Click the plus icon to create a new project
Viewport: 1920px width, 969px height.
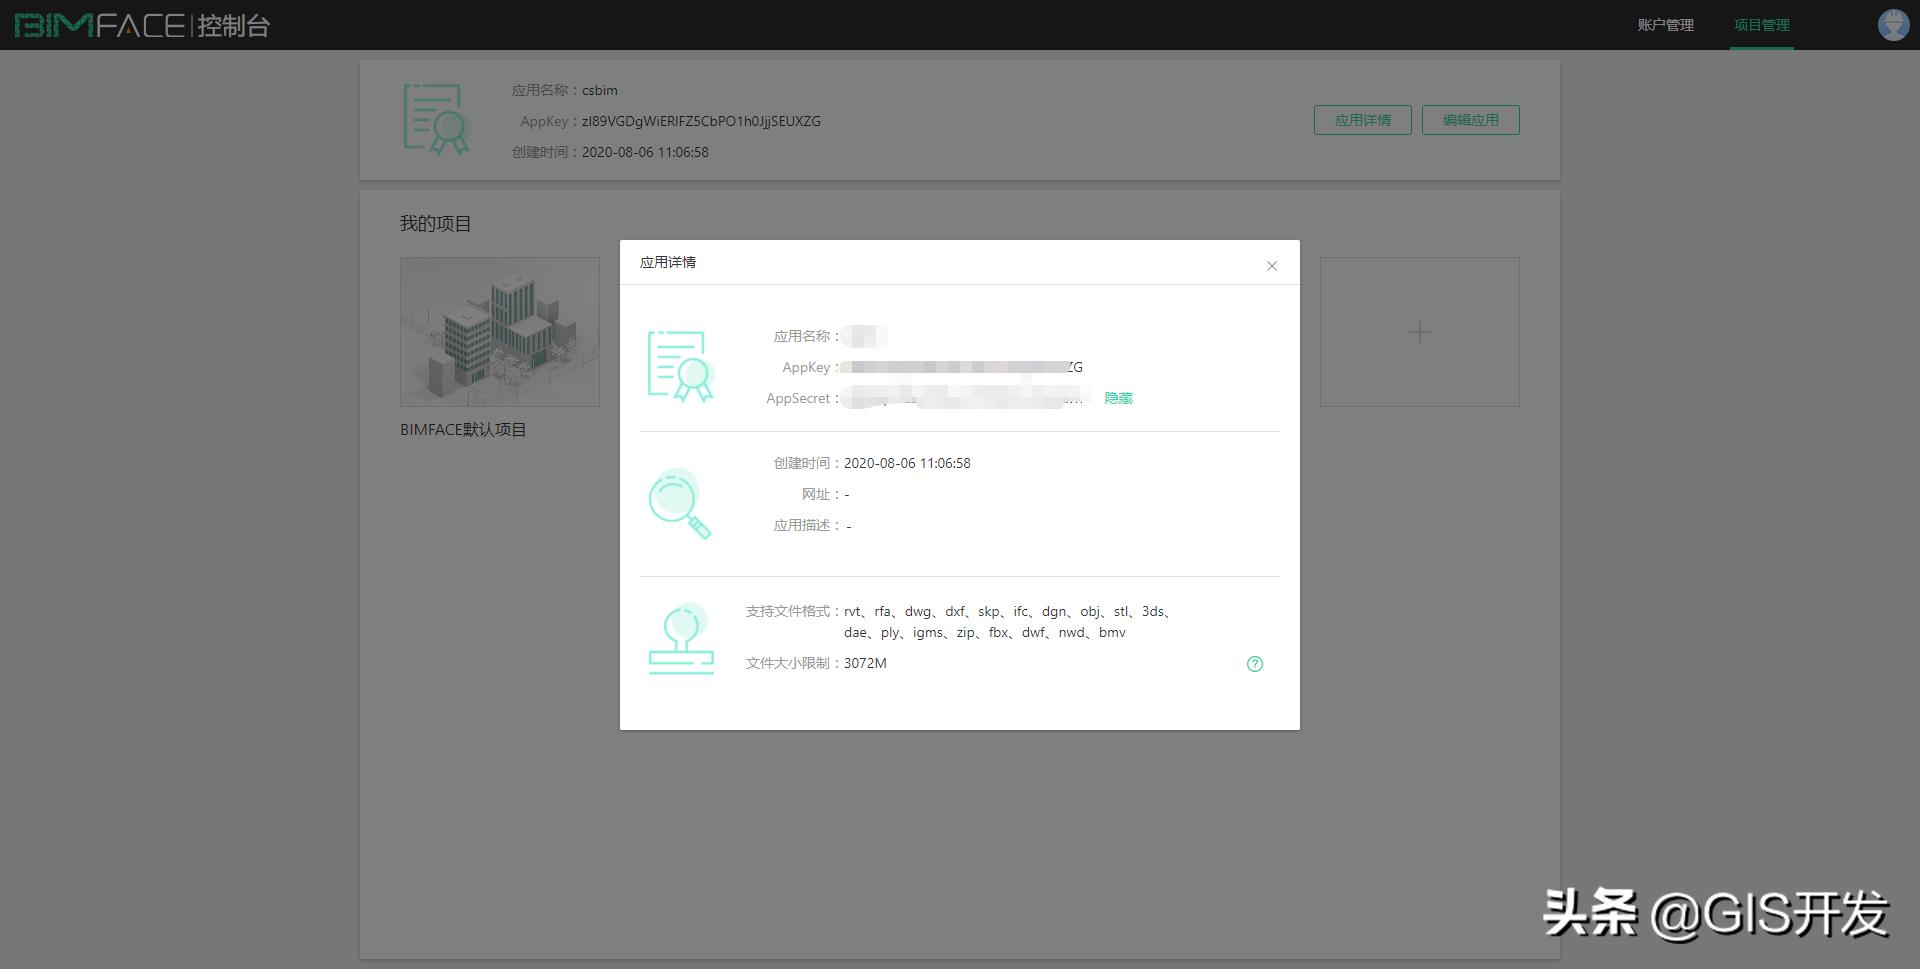(x=1419, y=331)
